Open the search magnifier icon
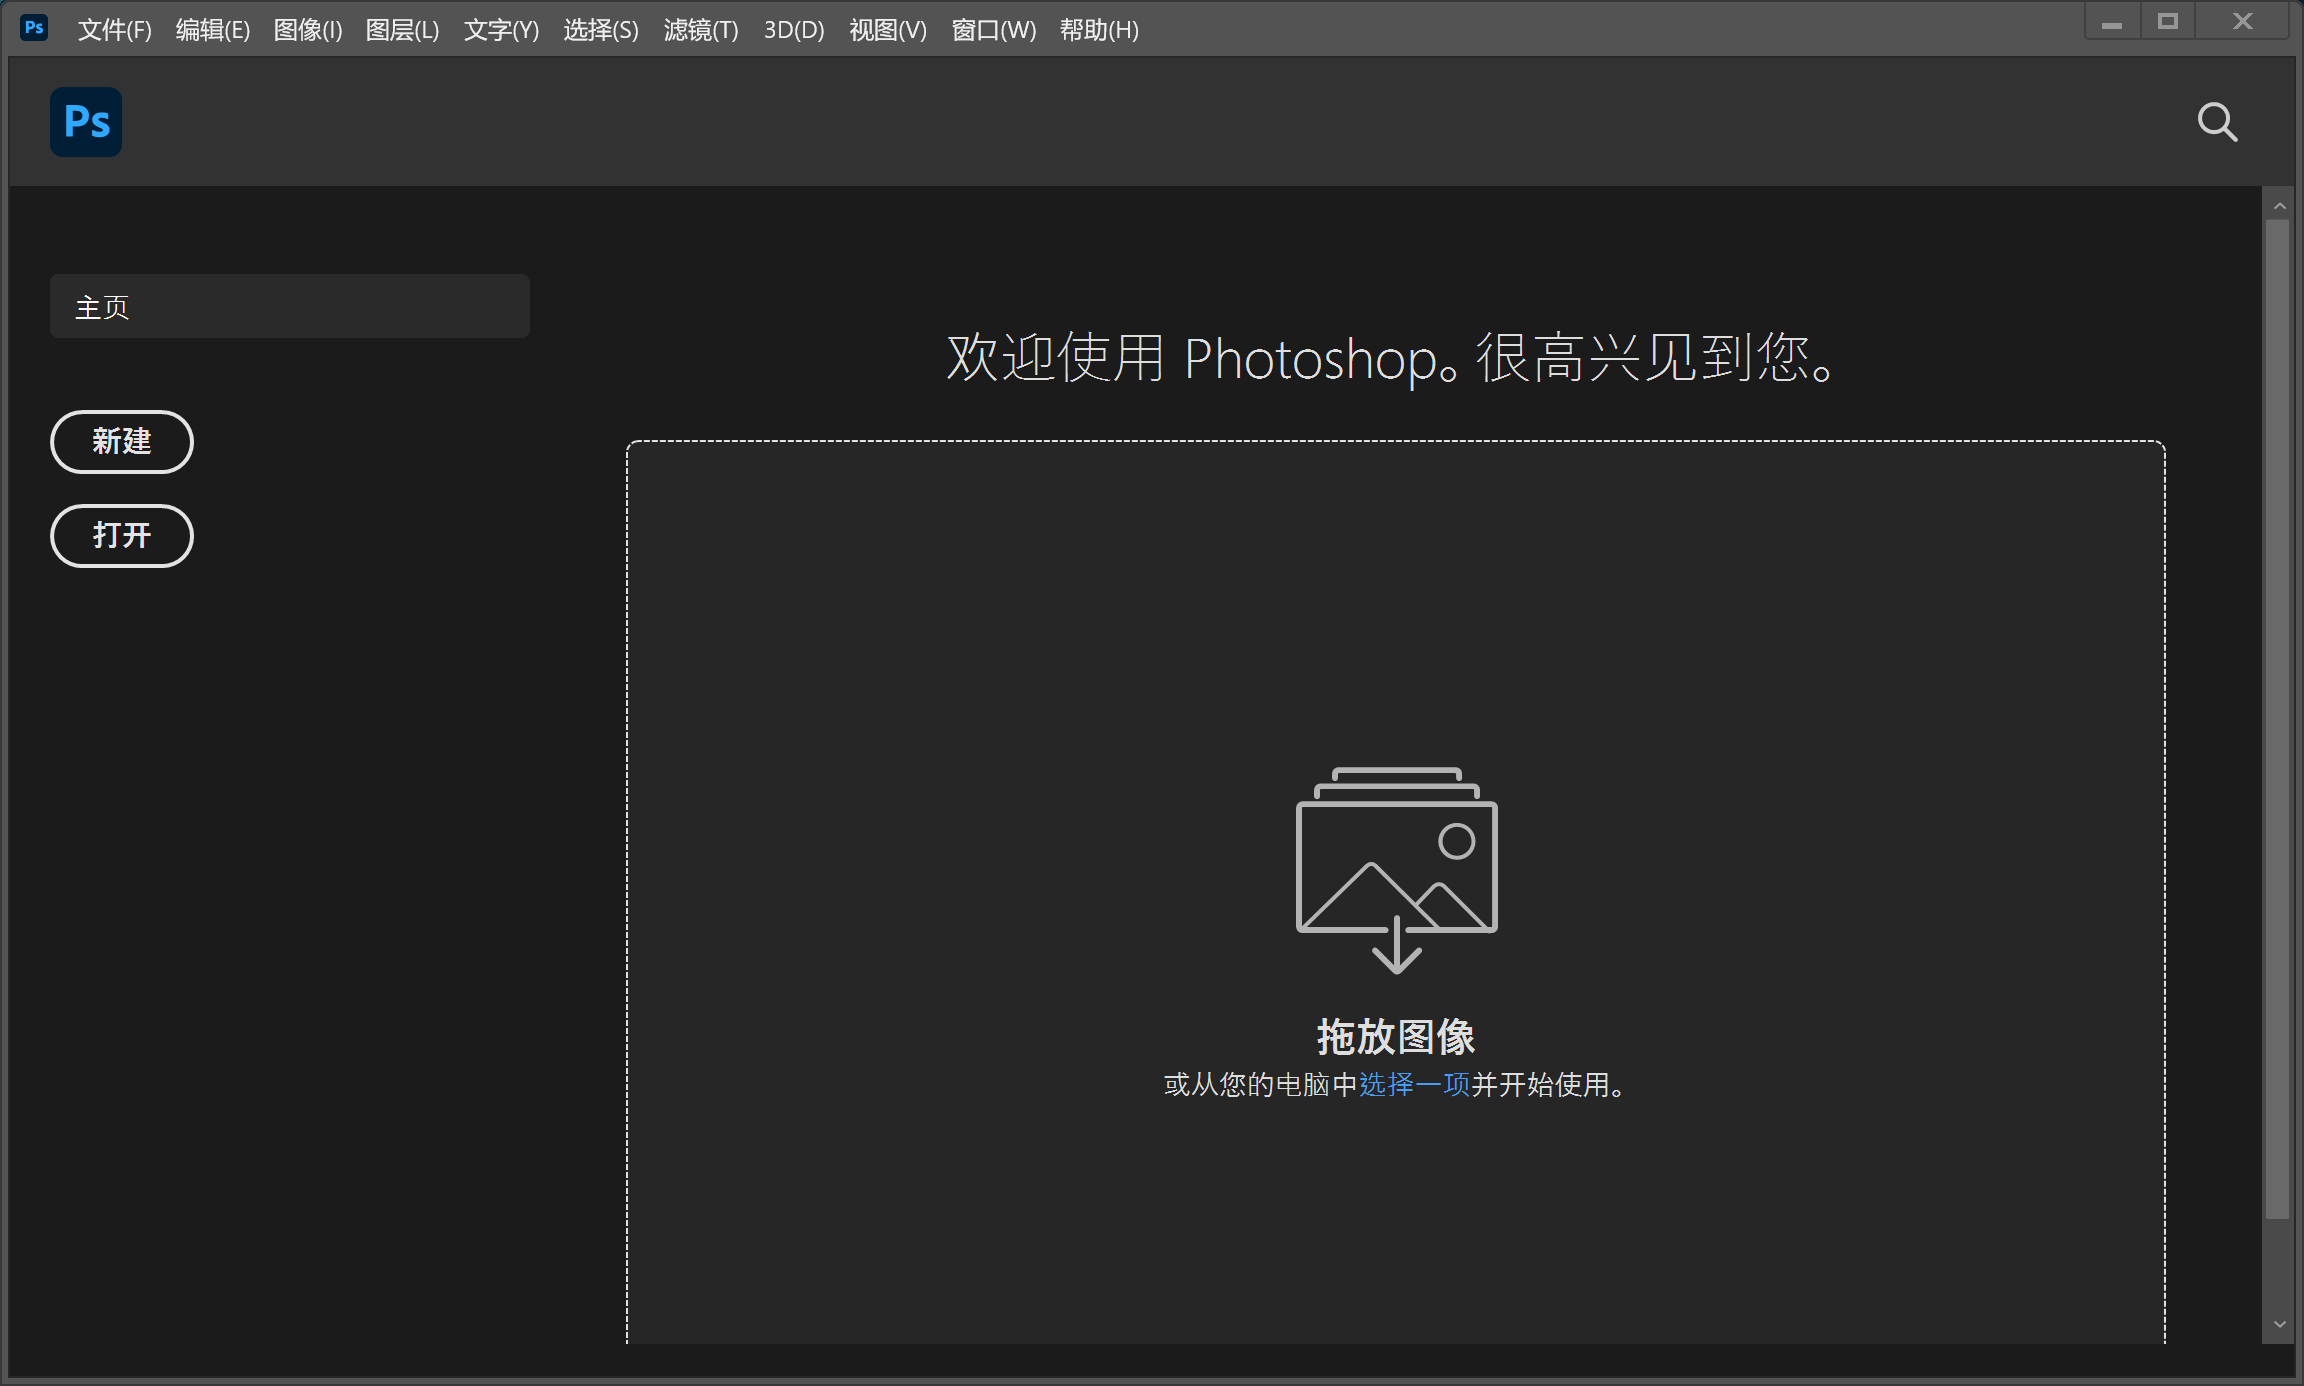This screenshot has width=2304, height=1386. [2217, 122]
